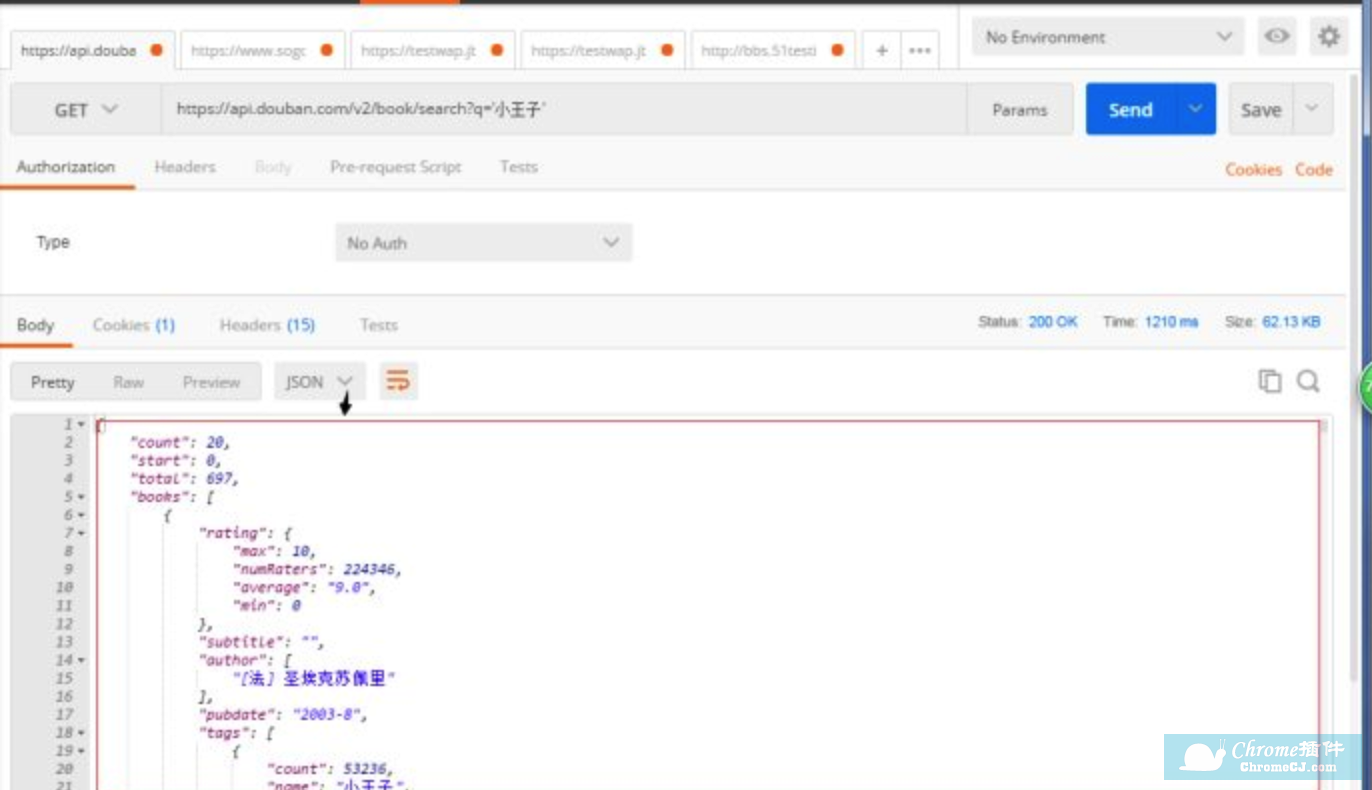The height and width of the screenshot is (790, 1372).
Task: Click the copy response icon
Action: click(x=1270, y=381)
